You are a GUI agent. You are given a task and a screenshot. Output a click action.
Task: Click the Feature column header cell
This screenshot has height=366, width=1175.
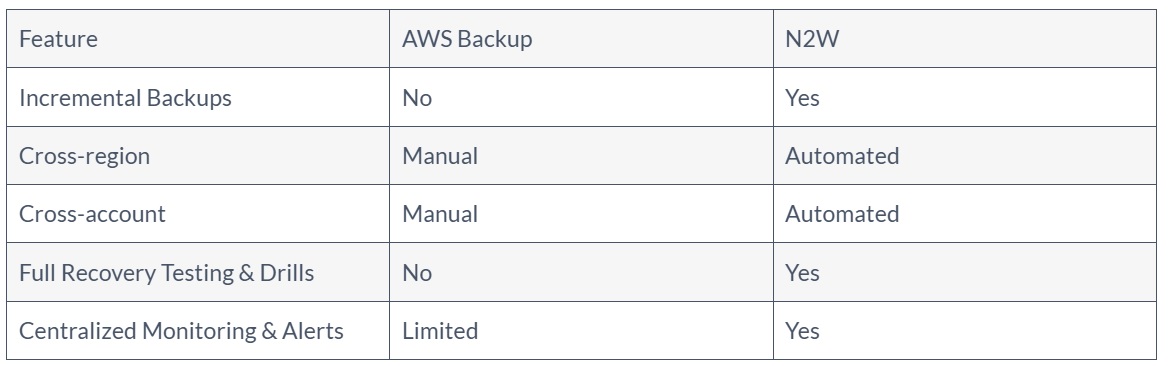[x=198, y=39]
